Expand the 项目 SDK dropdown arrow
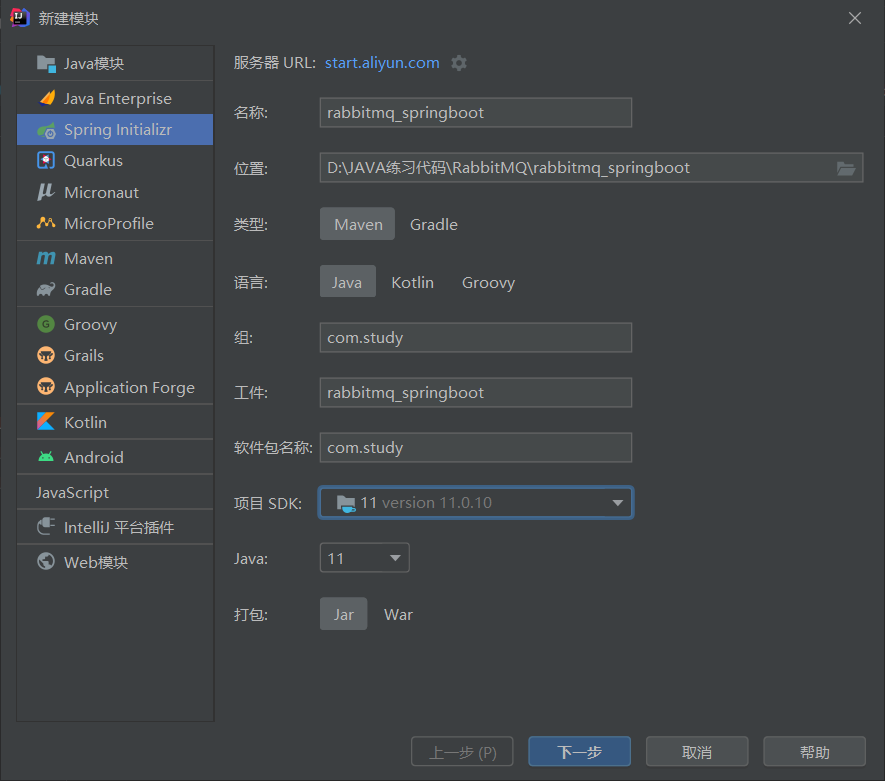The image size is (885, 781). click(617, 503)
